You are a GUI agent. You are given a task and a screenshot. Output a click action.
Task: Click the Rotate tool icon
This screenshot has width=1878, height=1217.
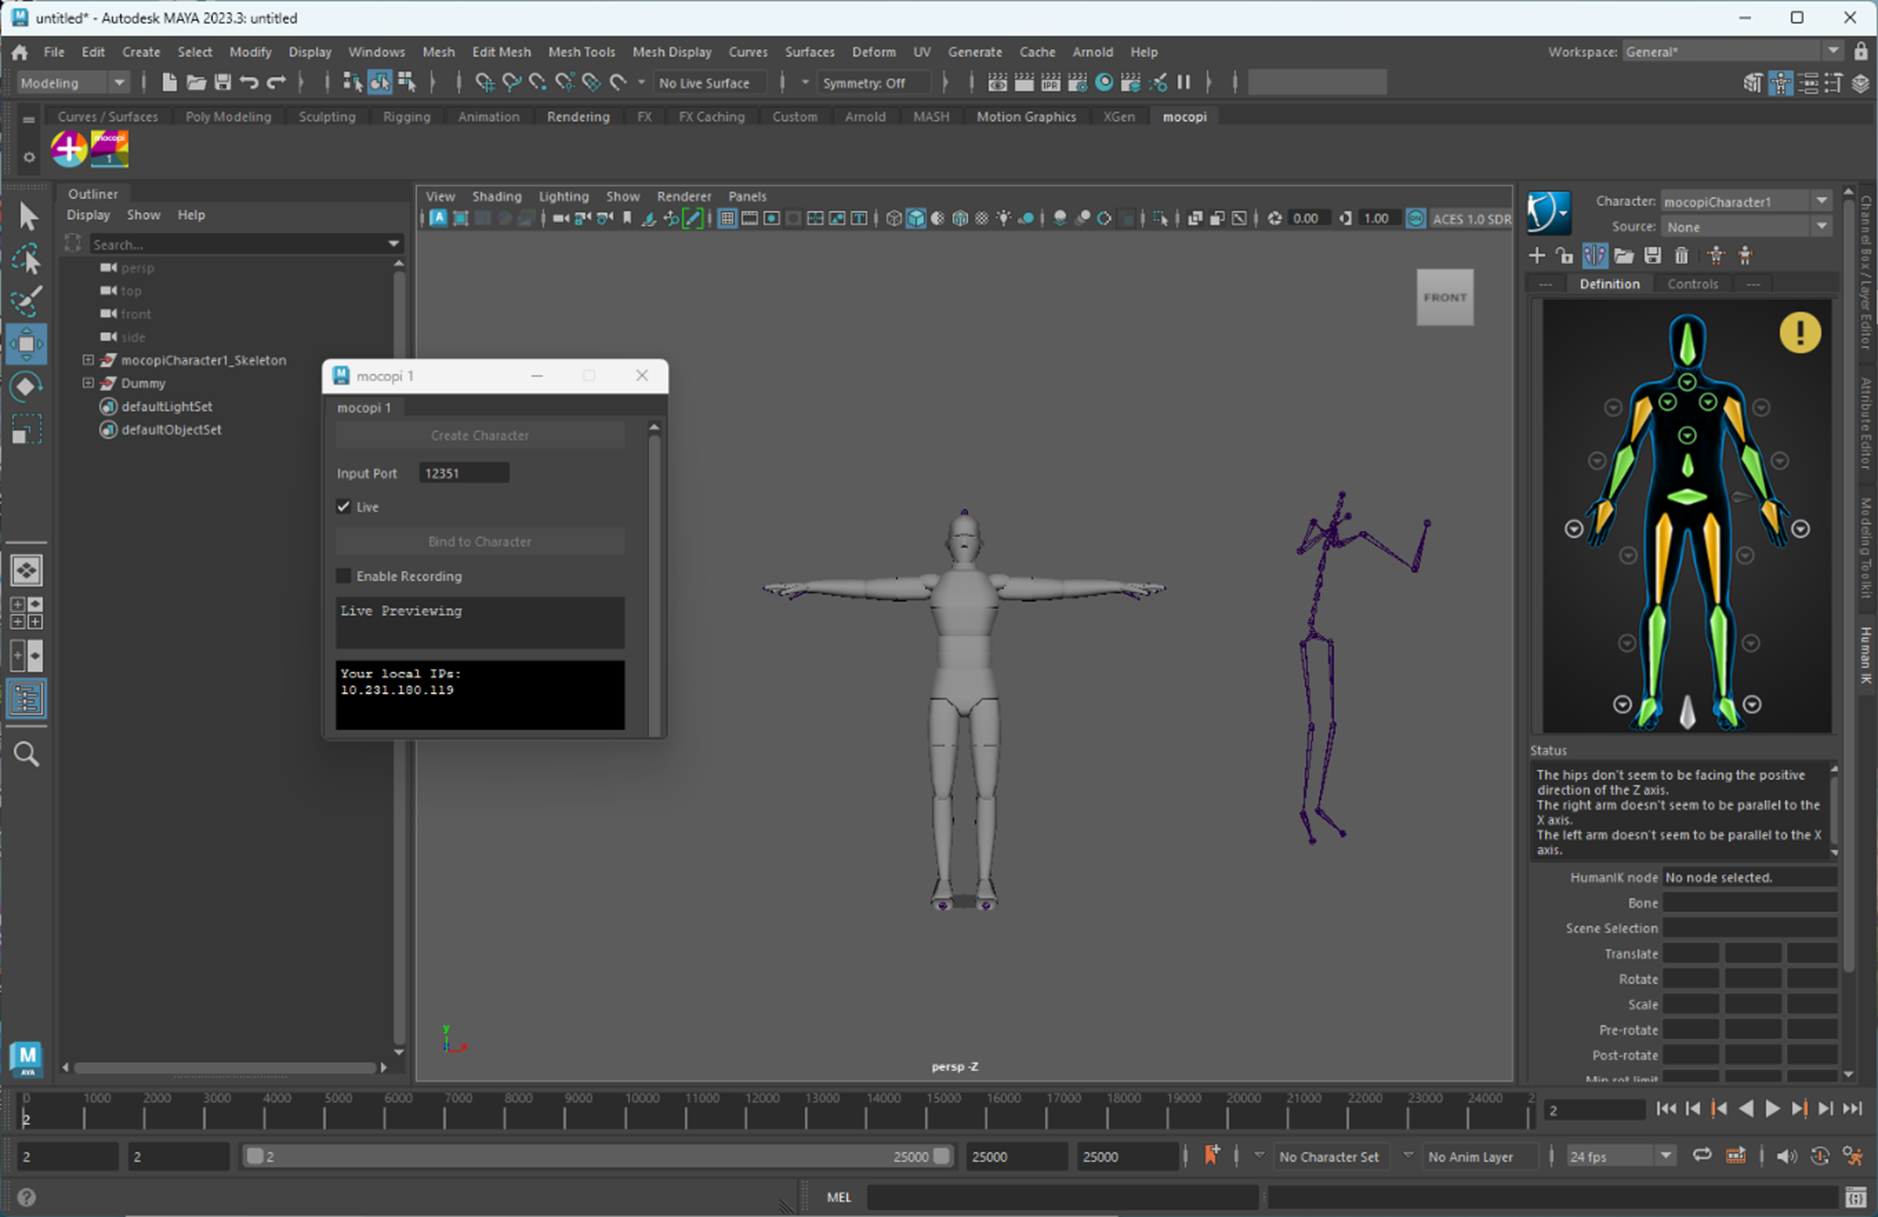point(26,387)
